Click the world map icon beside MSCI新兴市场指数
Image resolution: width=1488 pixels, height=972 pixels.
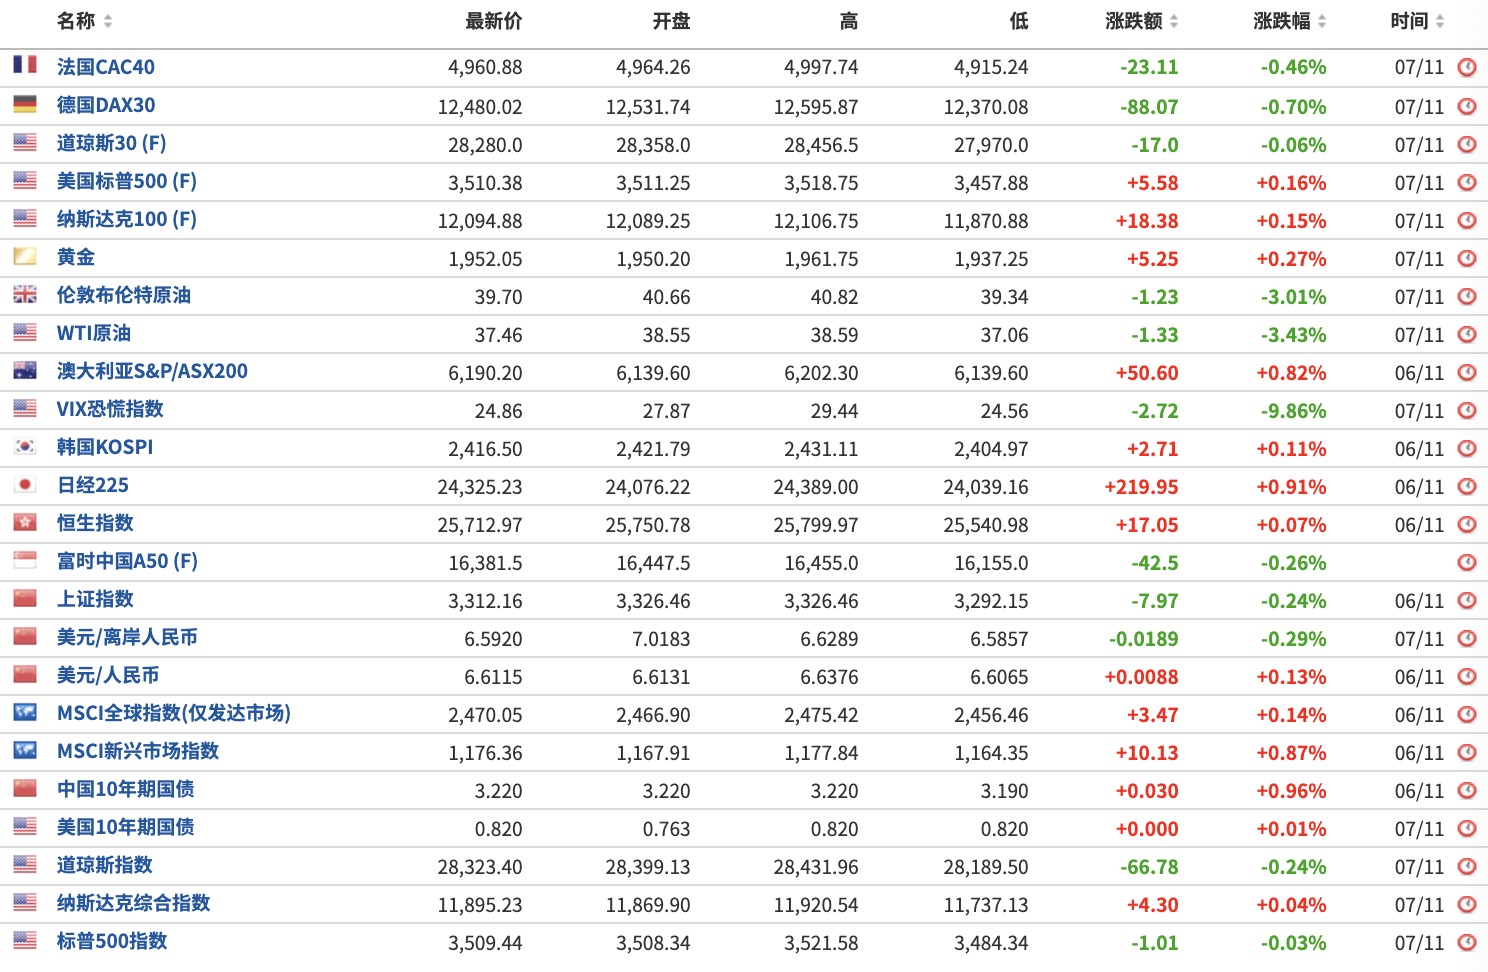tap(25, 749)
